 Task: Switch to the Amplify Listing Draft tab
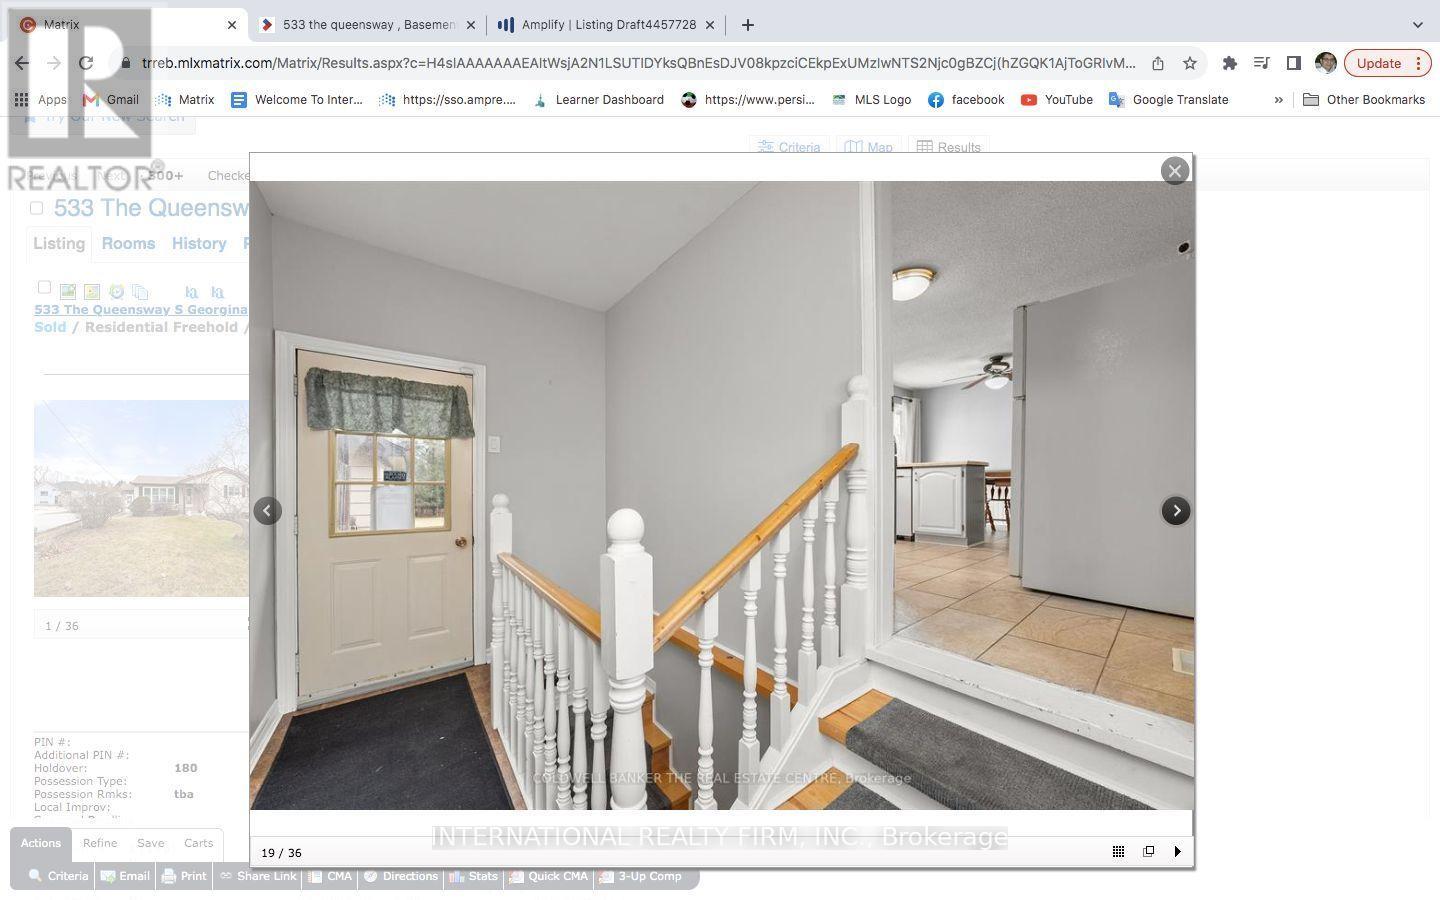coord(608,25)
